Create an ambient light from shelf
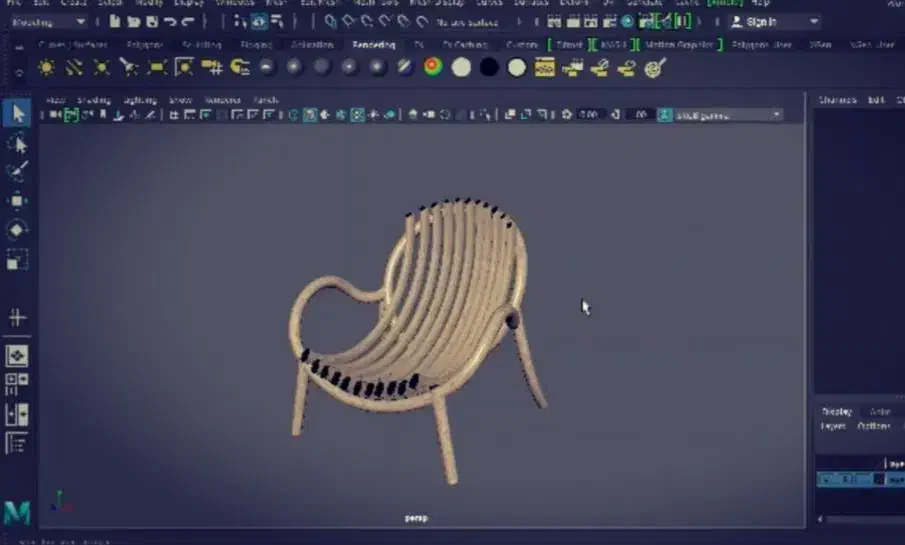 pyautogui.click(x=46, y=67)
